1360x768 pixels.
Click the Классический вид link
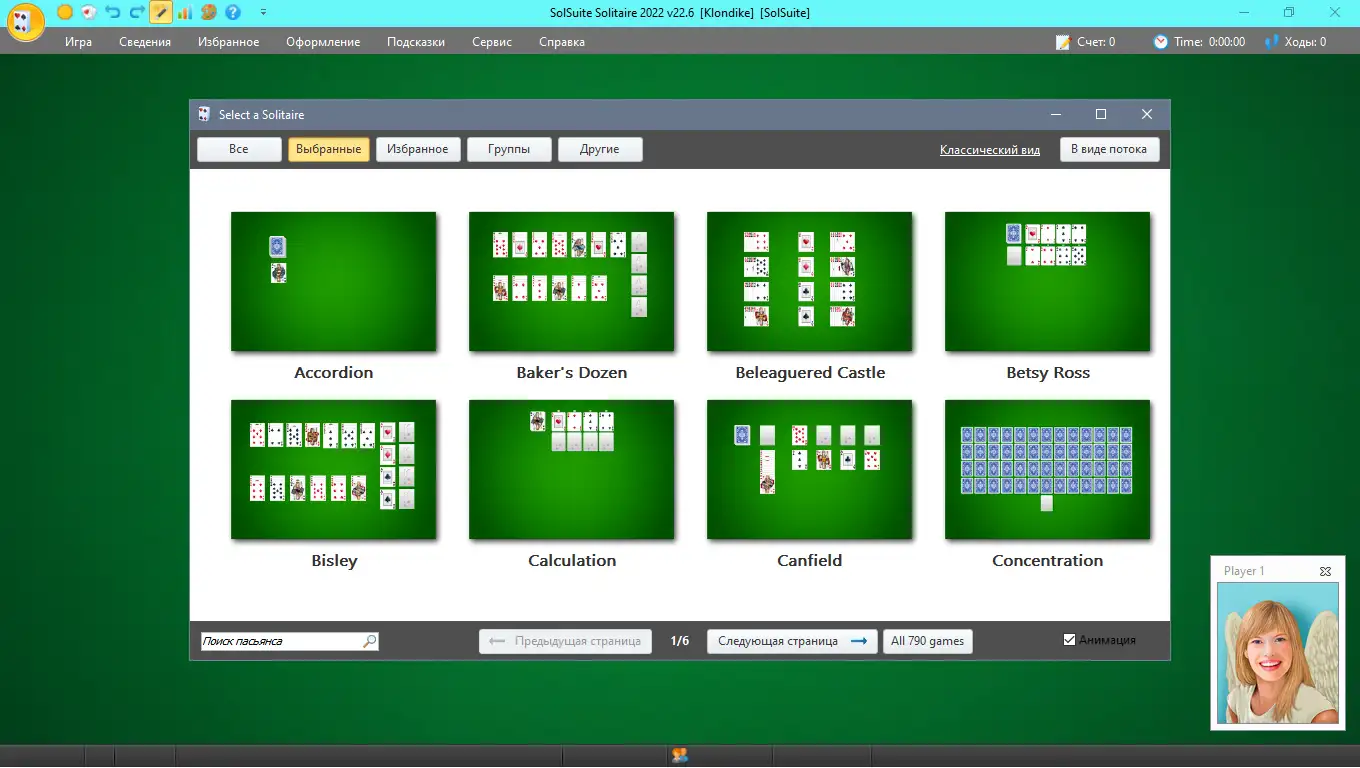click(989, 150)
